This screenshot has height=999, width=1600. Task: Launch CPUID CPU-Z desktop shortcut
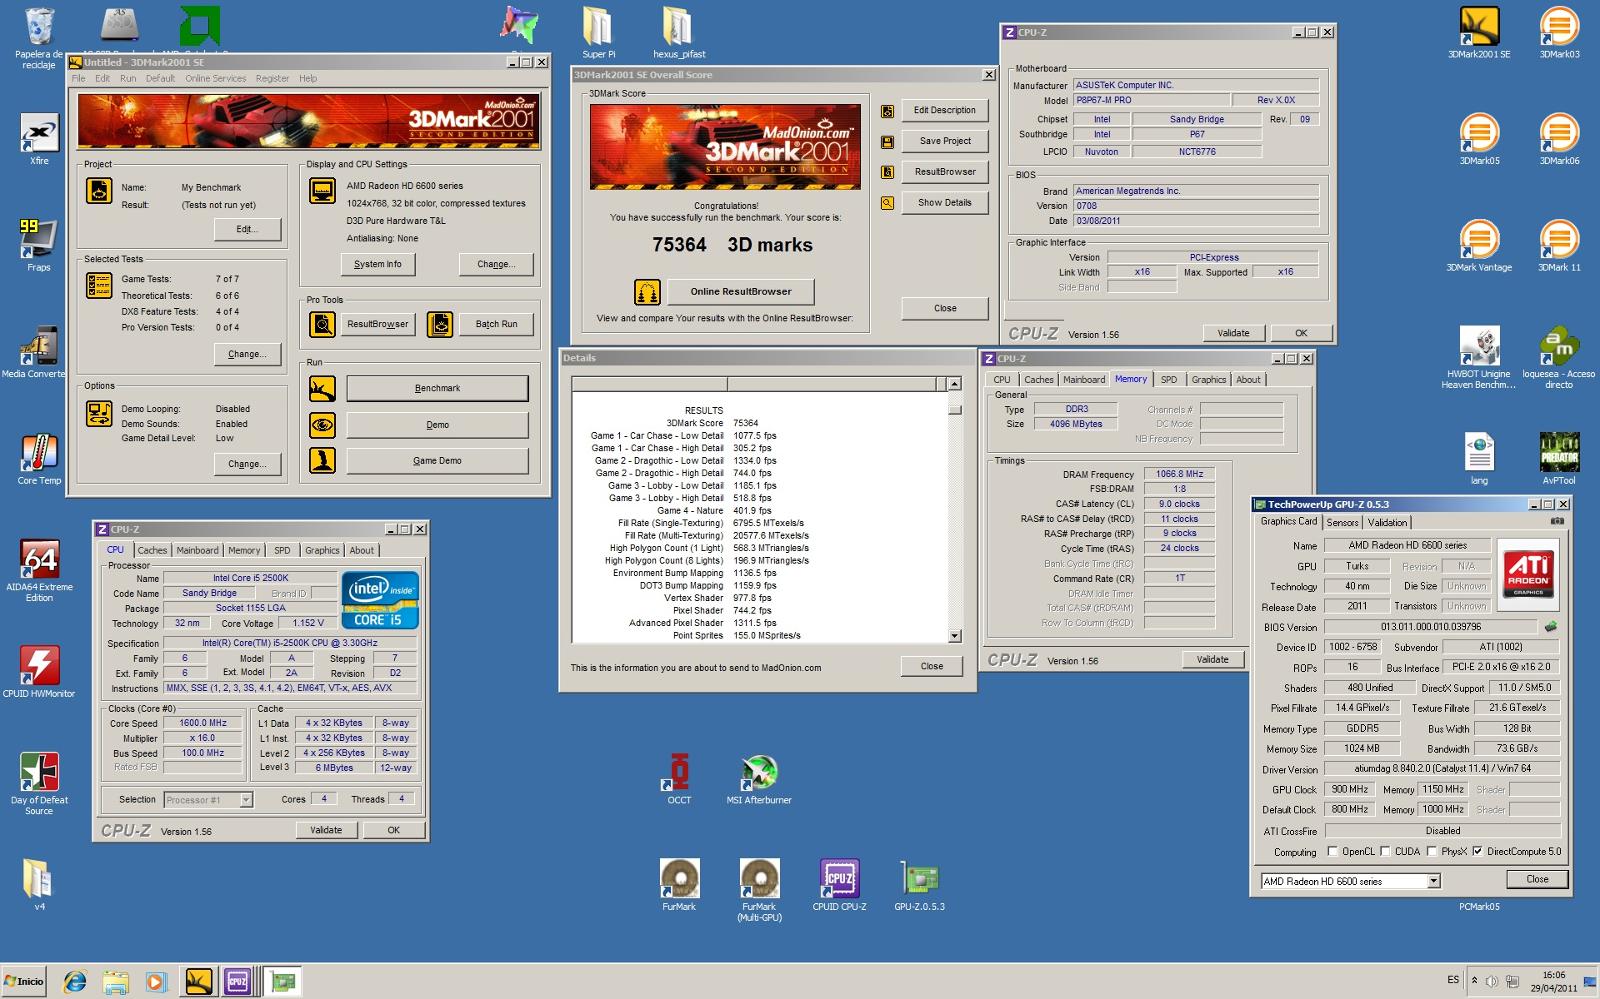[x=839, y=884]
